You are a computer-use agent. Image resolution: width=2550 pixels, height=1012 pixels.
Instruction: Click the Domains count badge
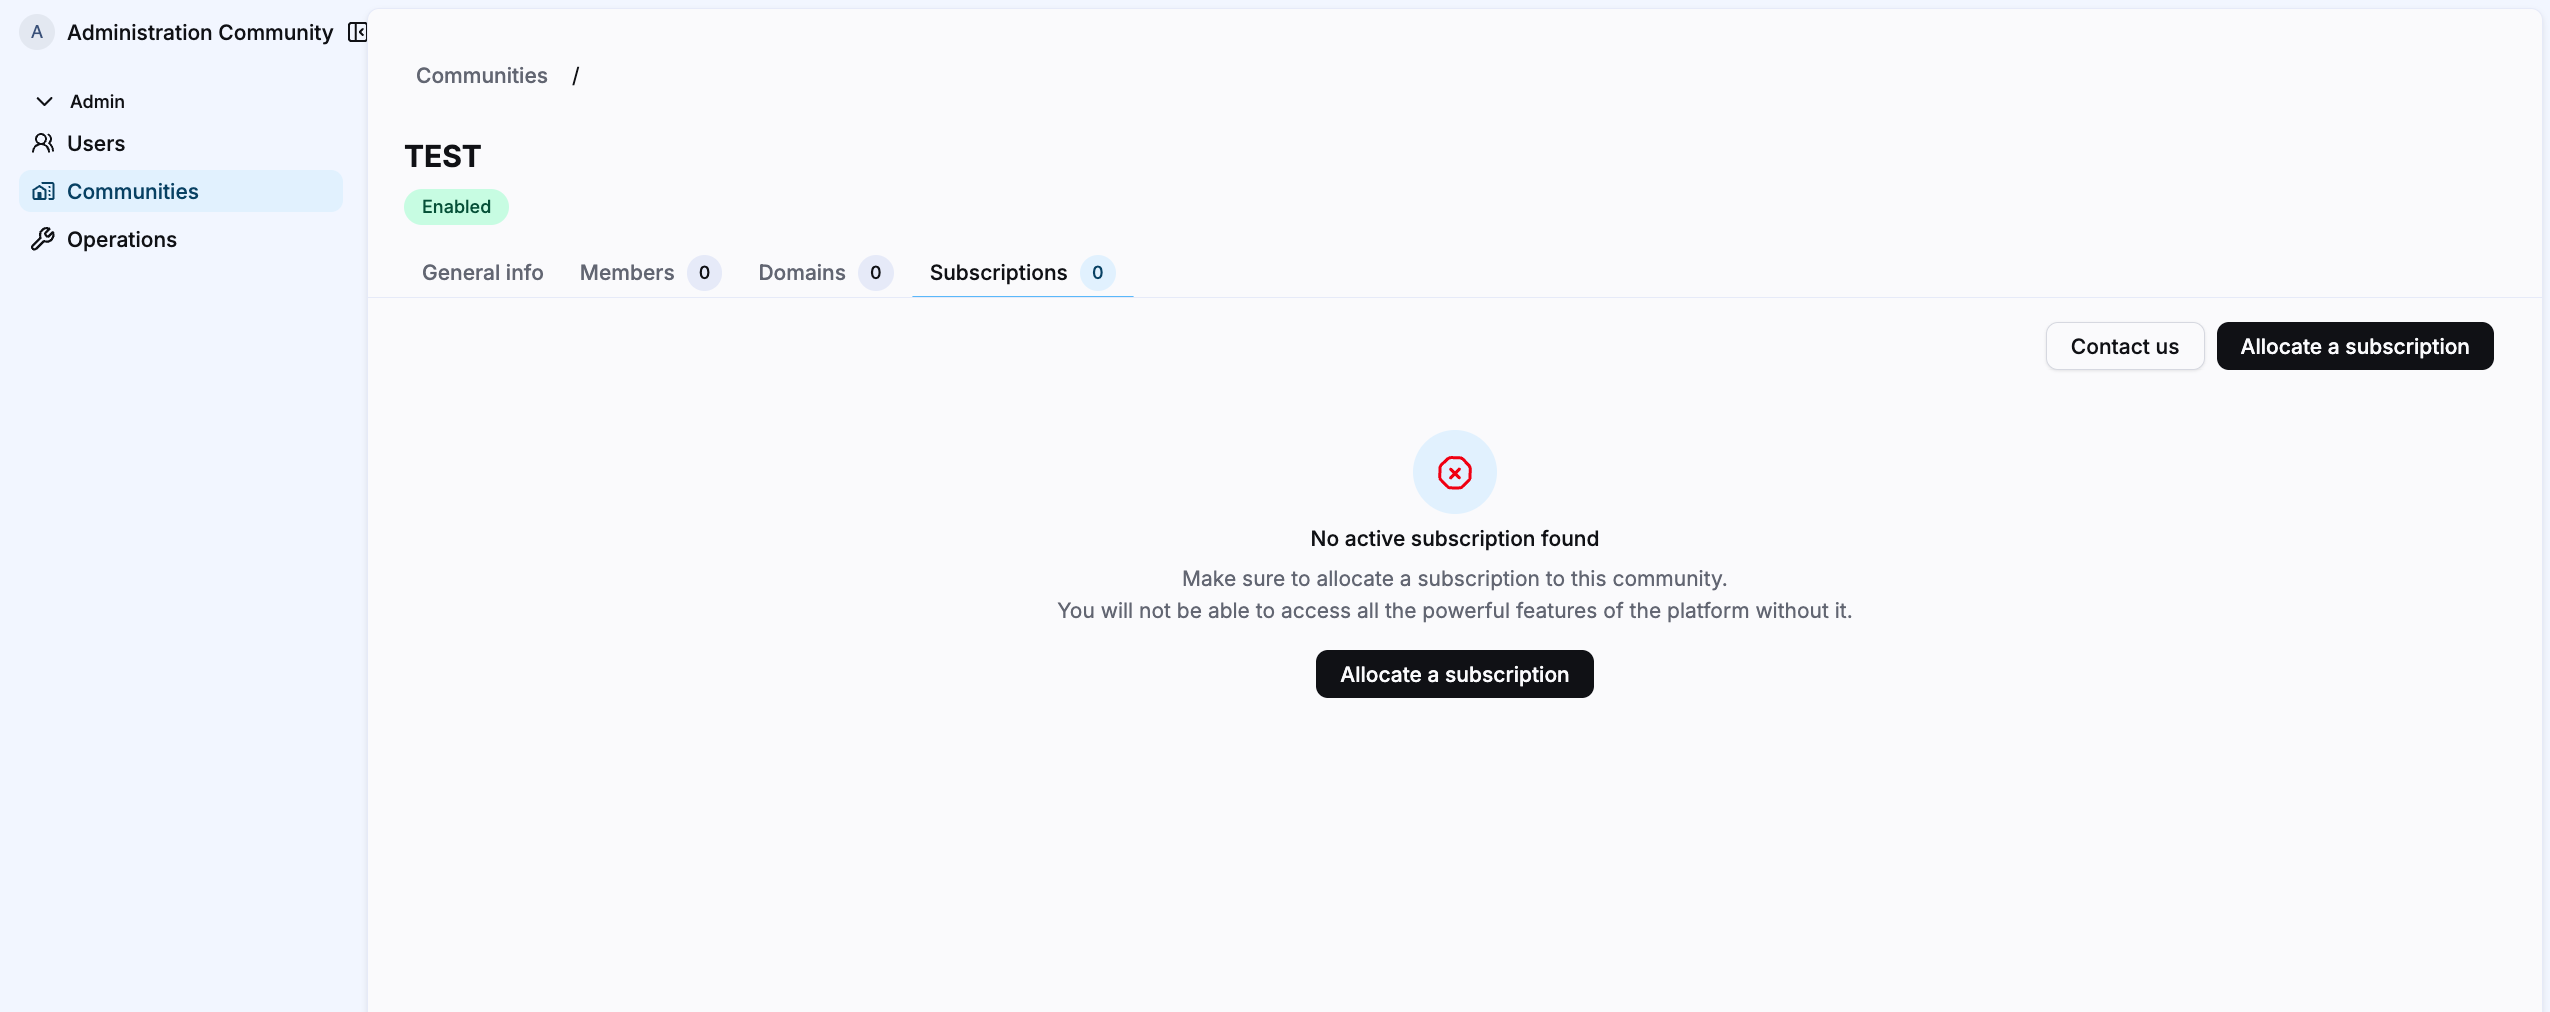[875, 272]
